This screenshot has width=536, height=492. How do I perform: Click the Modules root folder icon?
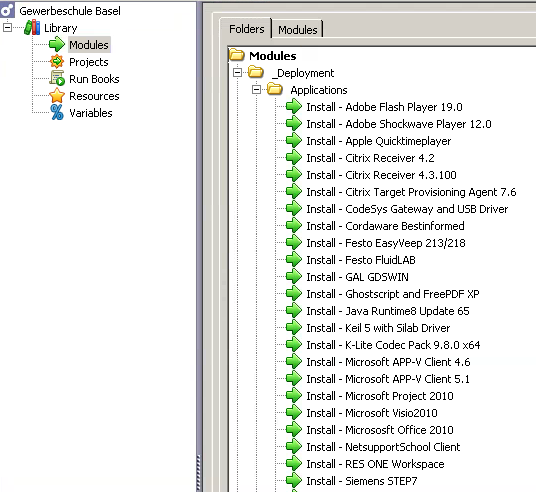click(x=237, y=55)
